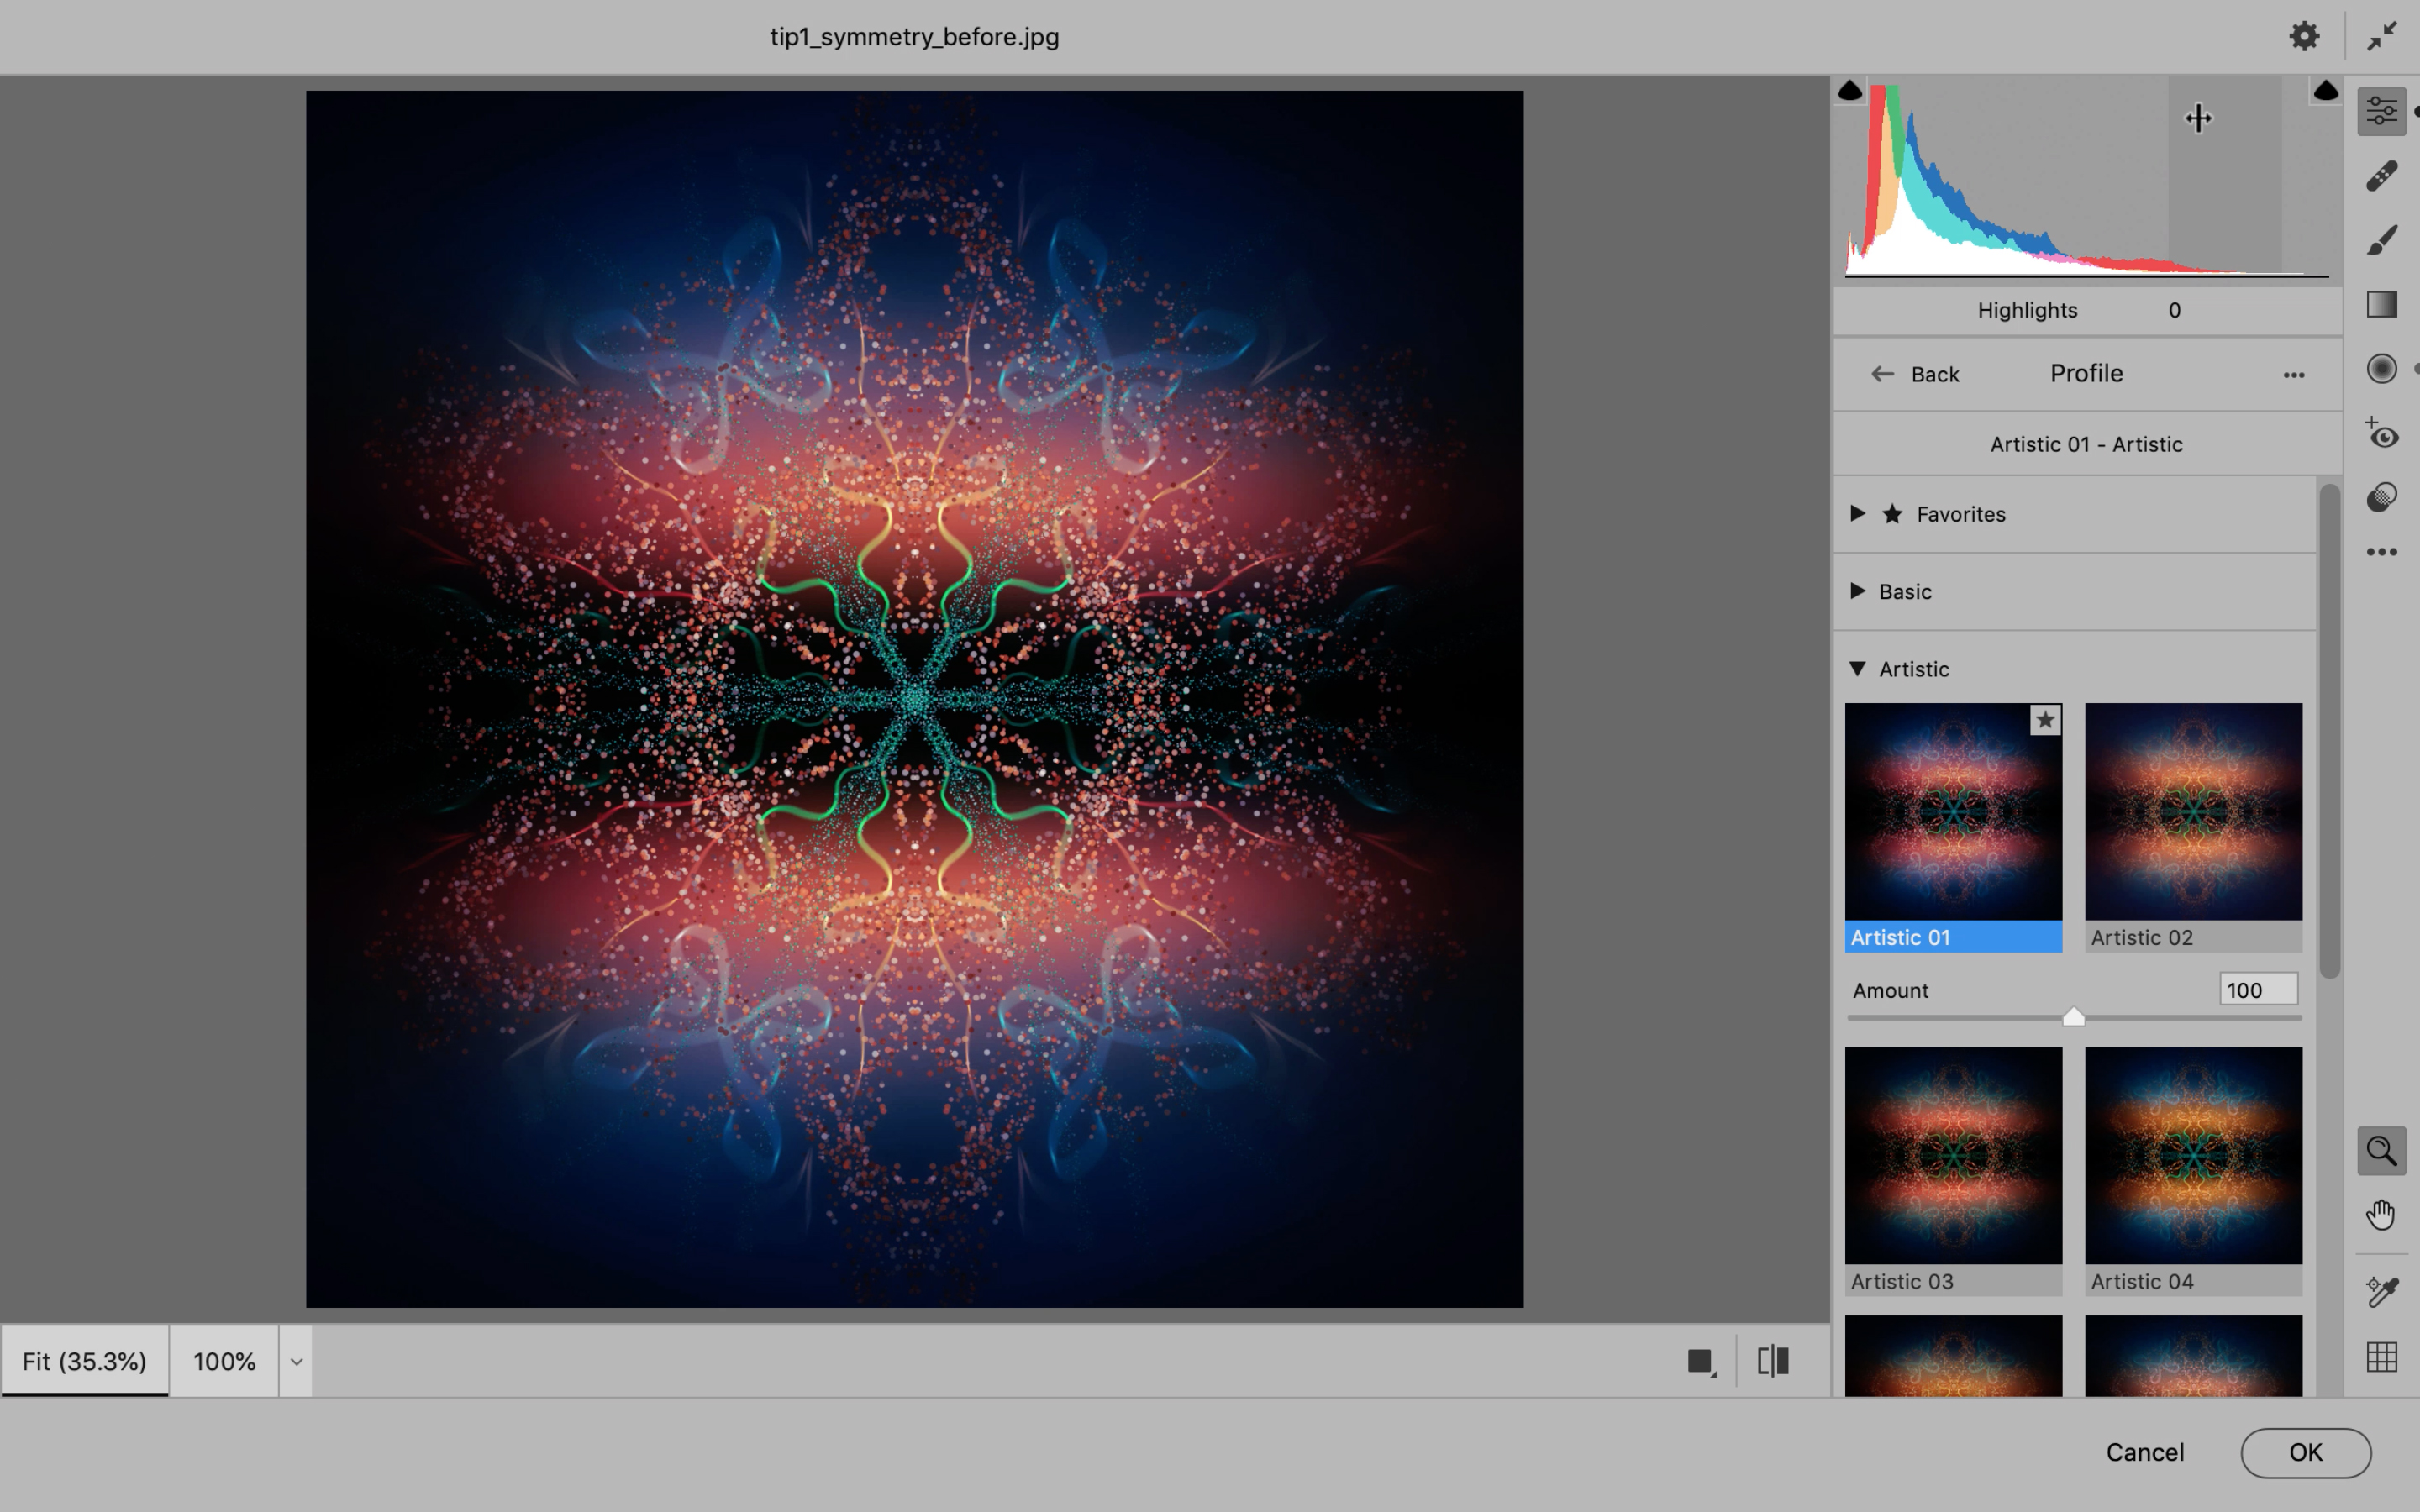Toggle before/after split view

click(1774, 1361)
